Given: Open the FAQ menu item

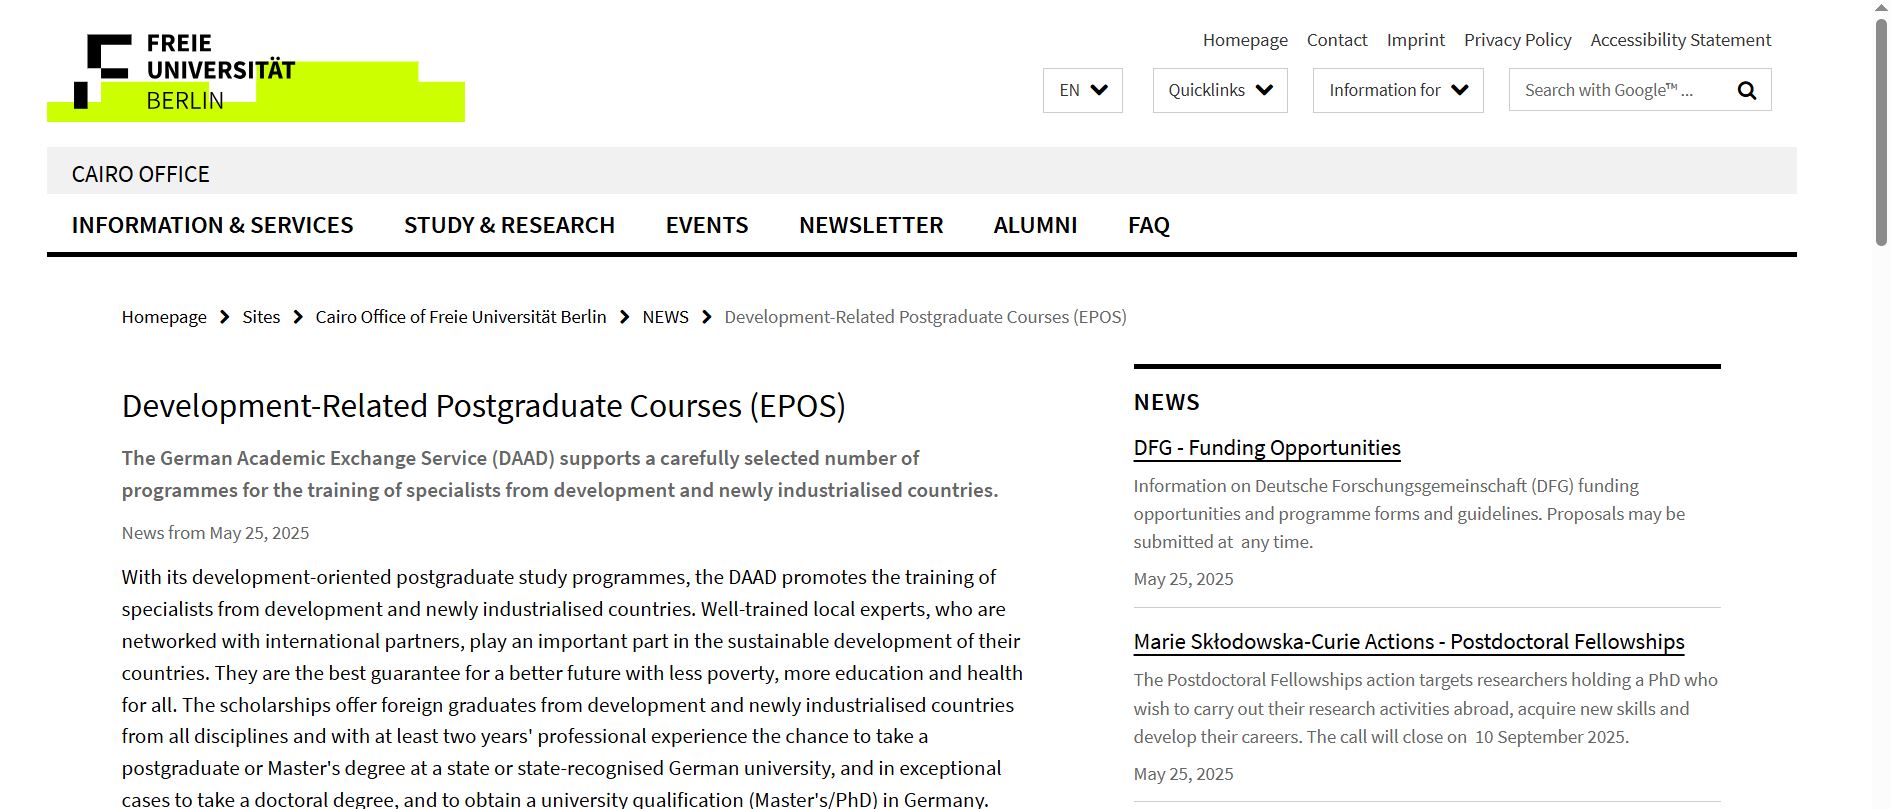Looking at the screenshot, I should click(1149, 225).
